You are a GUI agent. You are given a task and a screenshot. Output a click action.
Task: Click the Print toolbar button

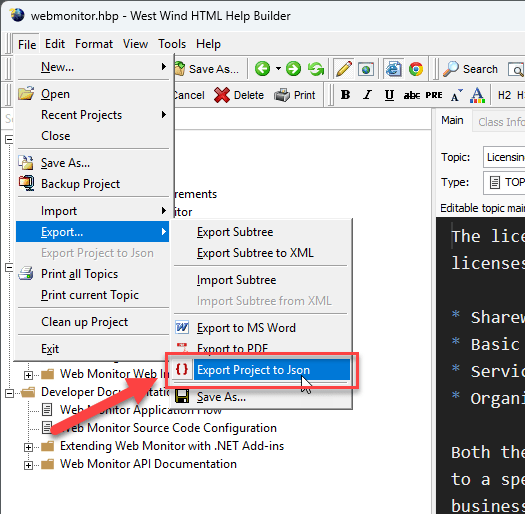pyautogui.click(x=295, y=95)
